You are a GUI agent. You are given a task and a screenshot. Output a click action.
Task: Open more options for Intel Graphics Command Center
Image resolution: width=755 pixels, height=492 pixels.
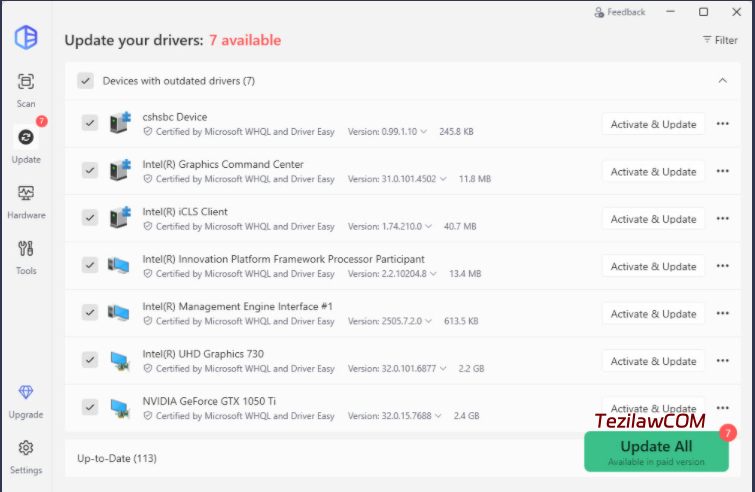click(x=722, y=171)
